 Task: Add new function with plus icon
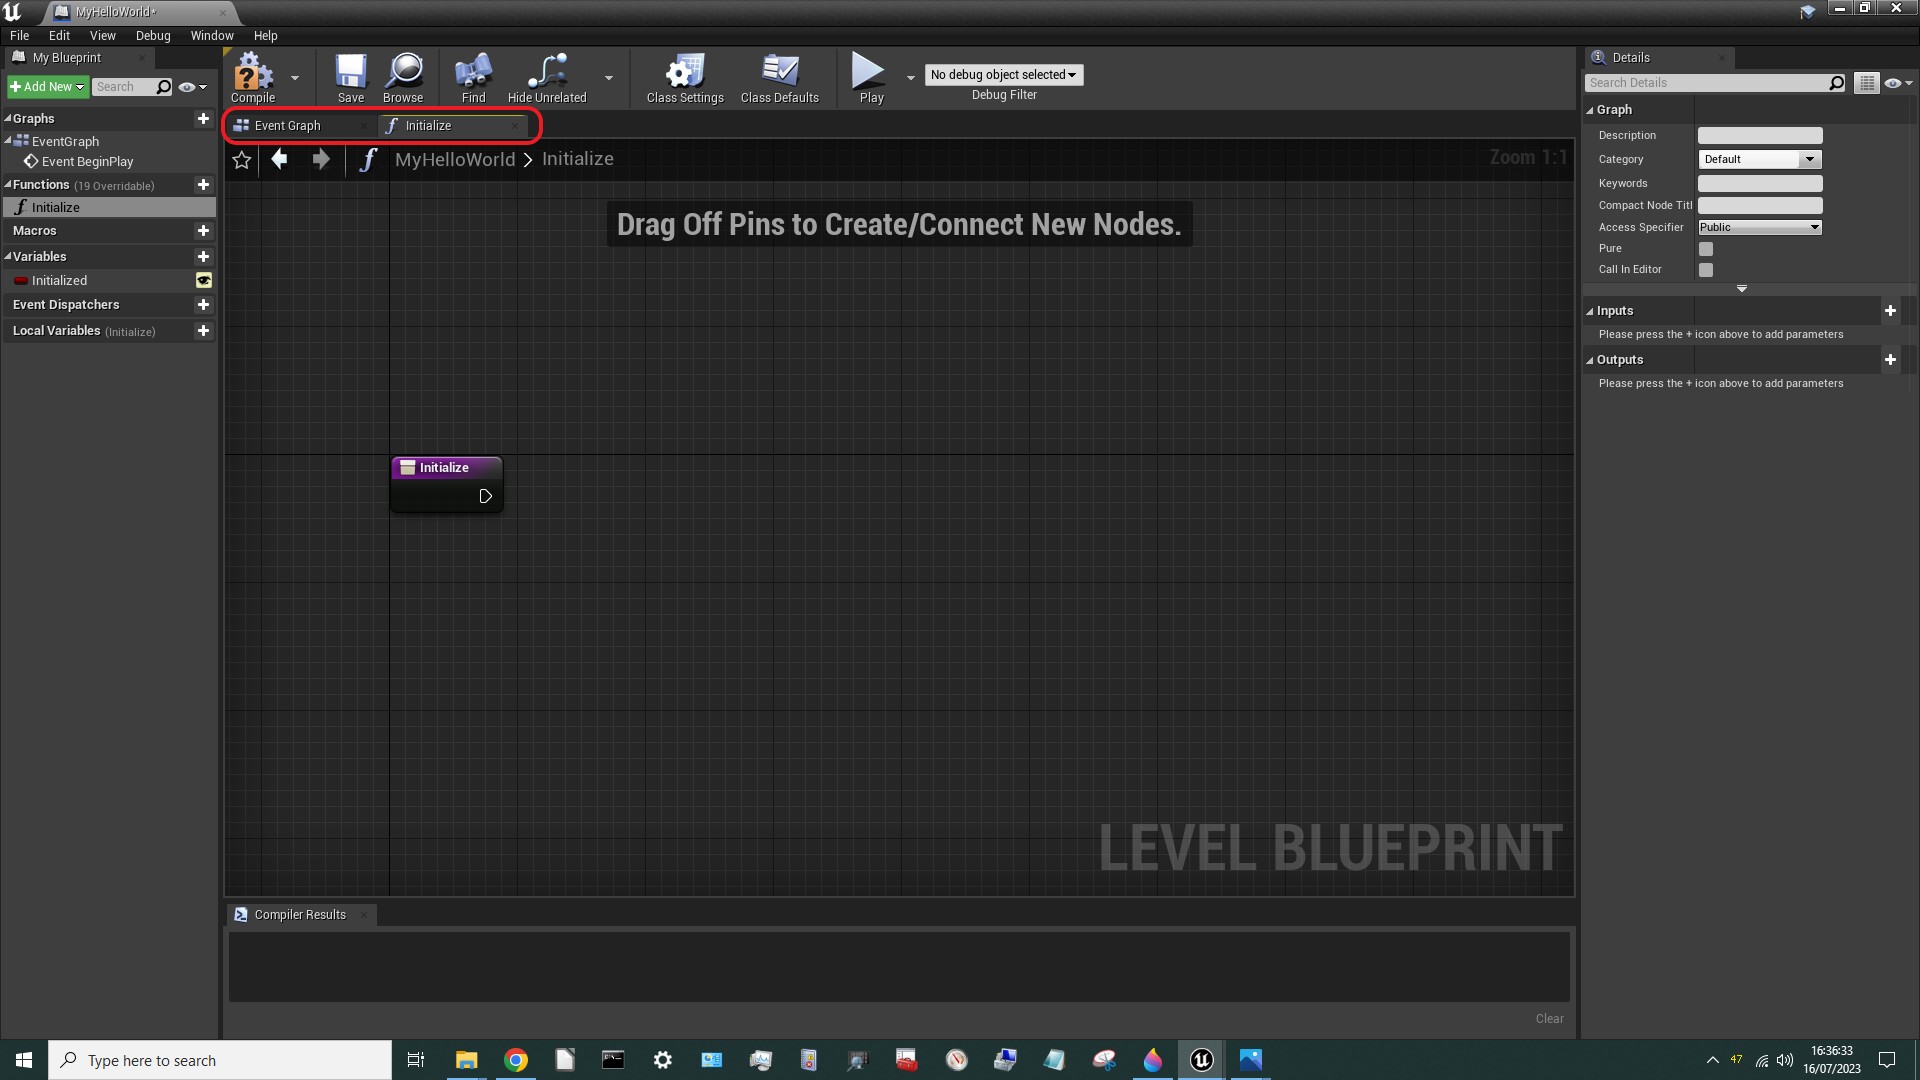203,185
